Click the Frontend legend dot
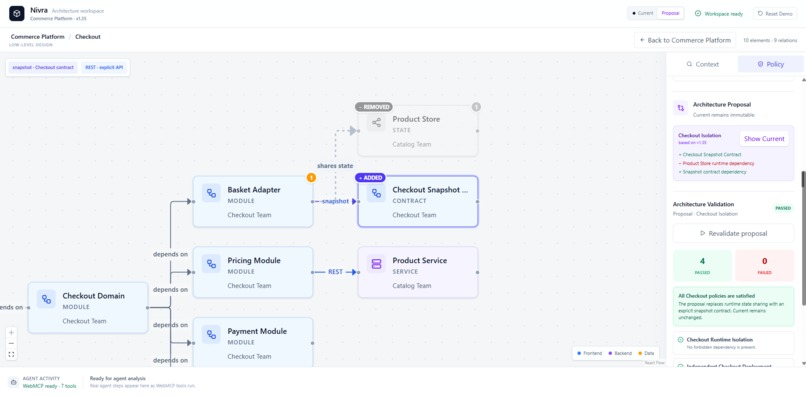The width and height of the screenshot is (806, 397). pos(579,353)
